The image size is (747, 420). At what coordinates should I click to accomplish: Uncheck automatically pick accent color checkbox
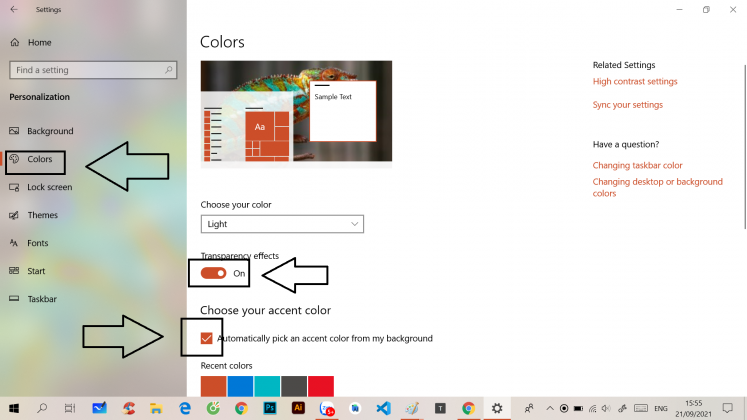(207, 338)
